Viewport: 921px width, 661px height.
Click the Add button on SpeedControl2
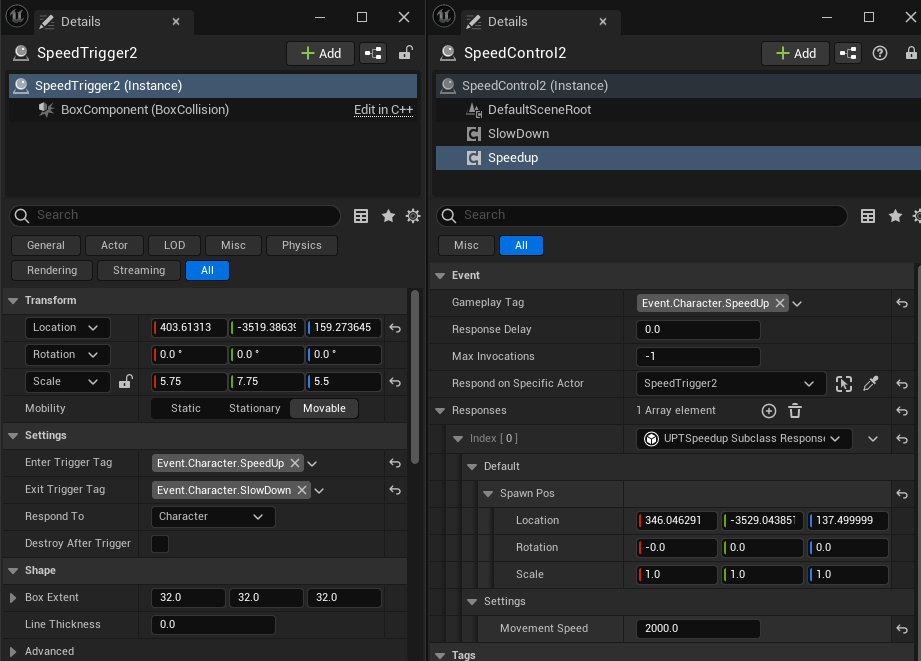(795, 53)
